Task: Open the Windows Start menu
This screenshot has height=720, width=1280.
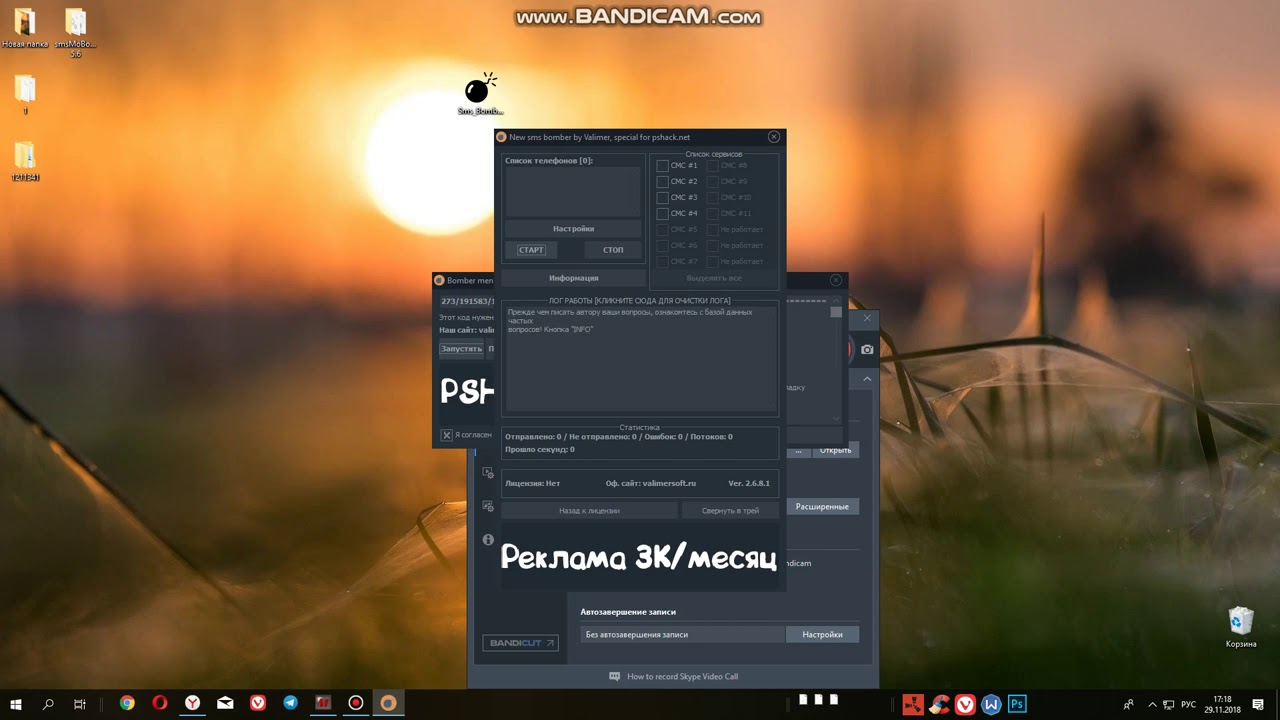Action: click(x=16, y=704)
